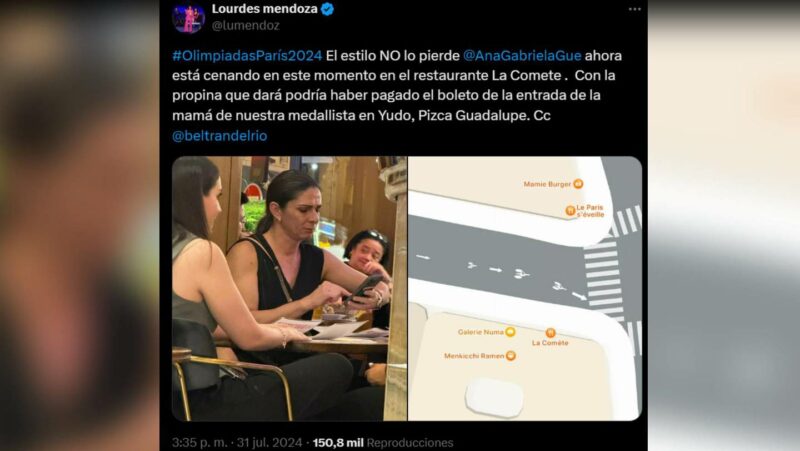This screenshot has width=800, height=451.
Task: Click the Galerie Numa map marker icon
Action: click(x=510, y=332)
